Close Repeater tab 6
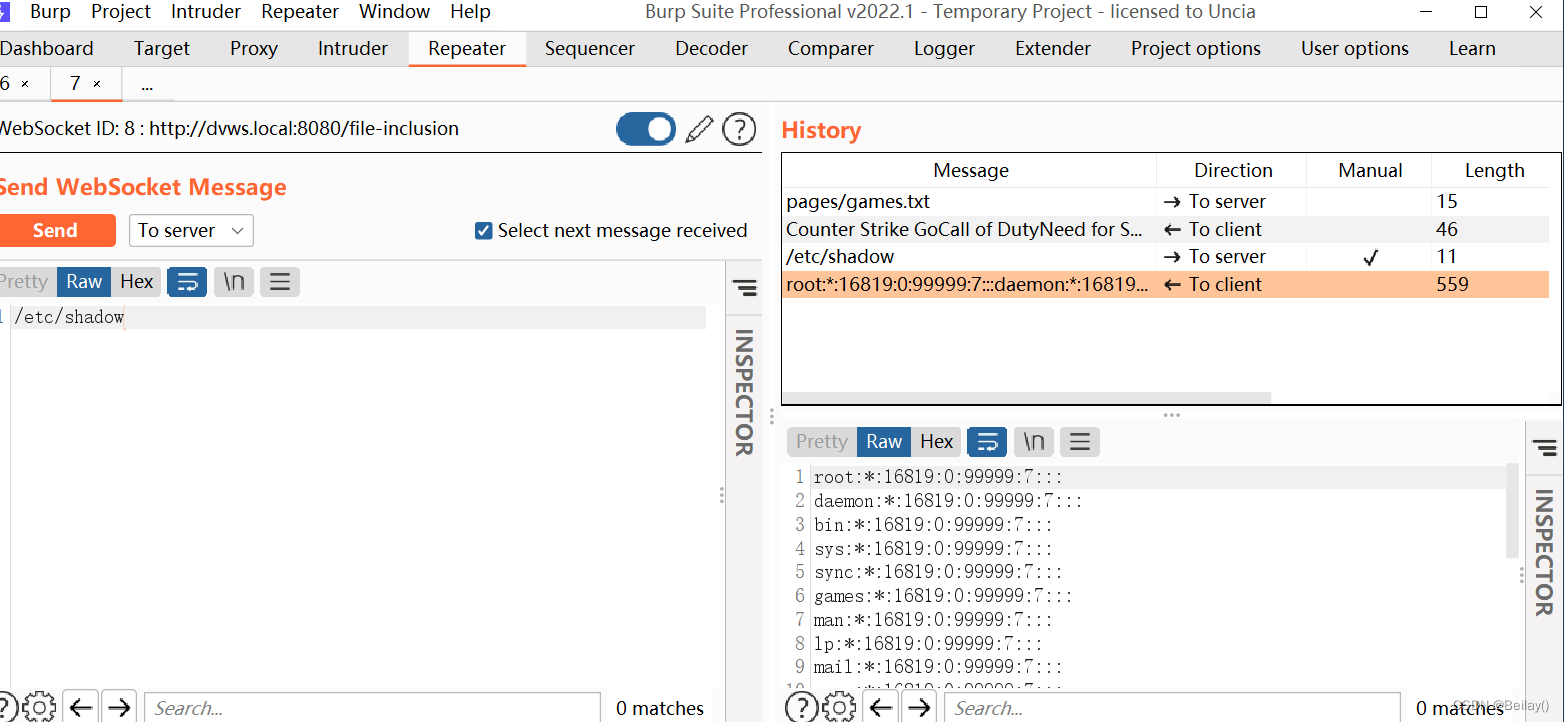 25,84
